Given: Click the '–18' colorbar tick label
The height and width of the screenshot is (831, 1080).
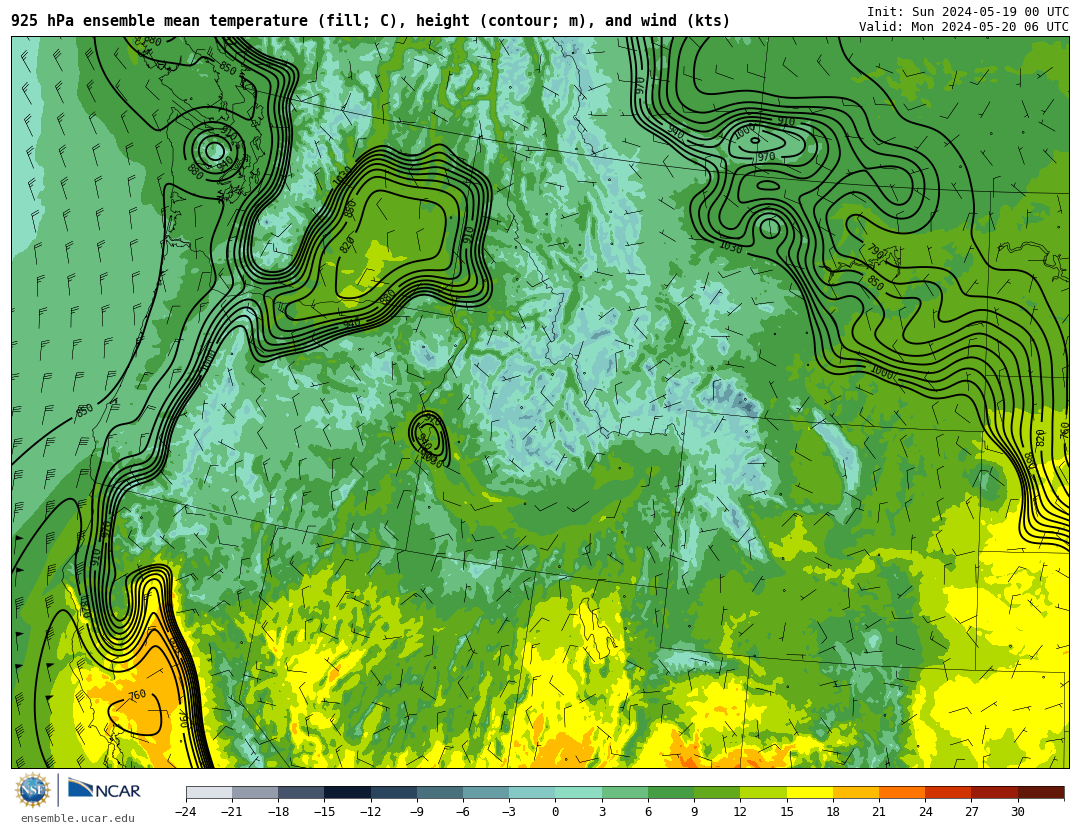Looking at the screenshot, I should 278,812.
